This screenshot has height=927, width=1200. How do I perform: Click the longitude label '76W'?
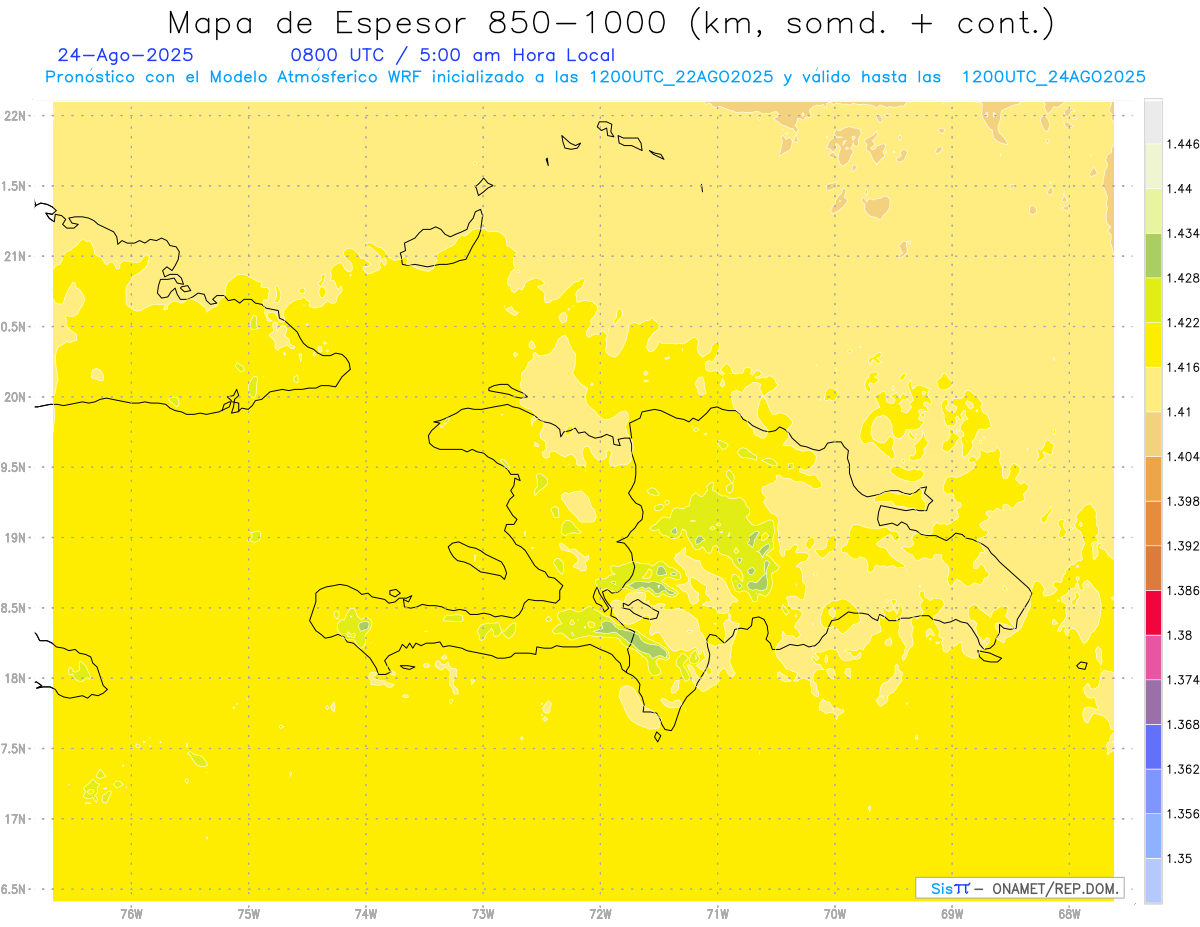coord(131,914)
